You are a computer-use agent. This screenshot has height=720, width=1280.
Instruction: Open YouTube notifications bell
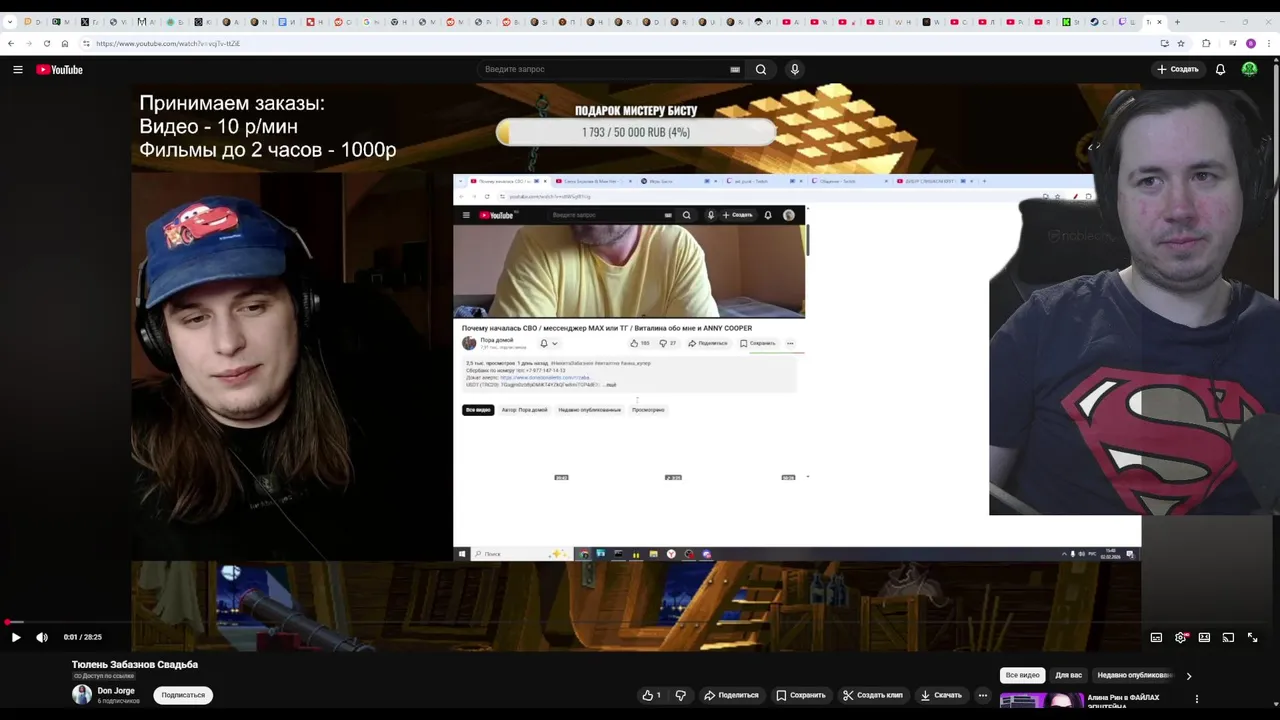coord(1220,69)
